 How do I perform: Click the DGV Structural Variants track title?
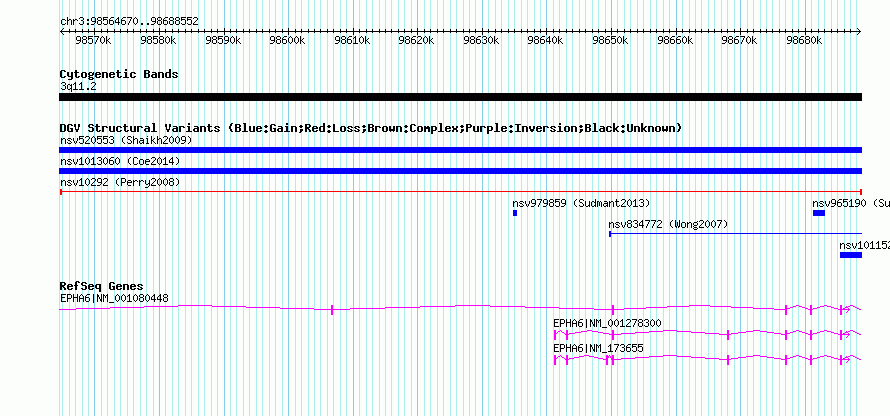click(371, 128)
